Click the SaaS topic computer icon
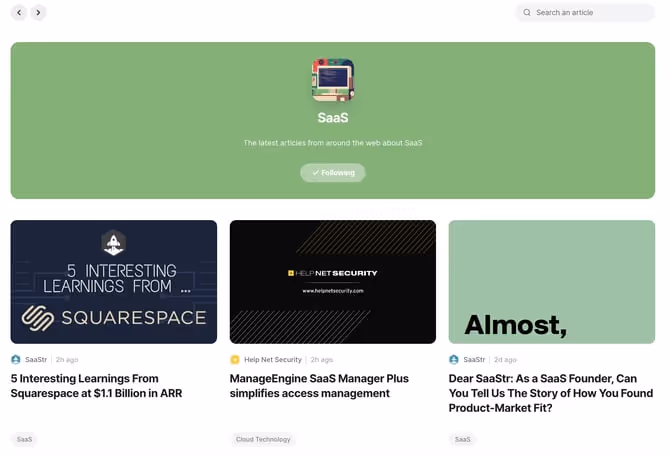 pos(333,80)
